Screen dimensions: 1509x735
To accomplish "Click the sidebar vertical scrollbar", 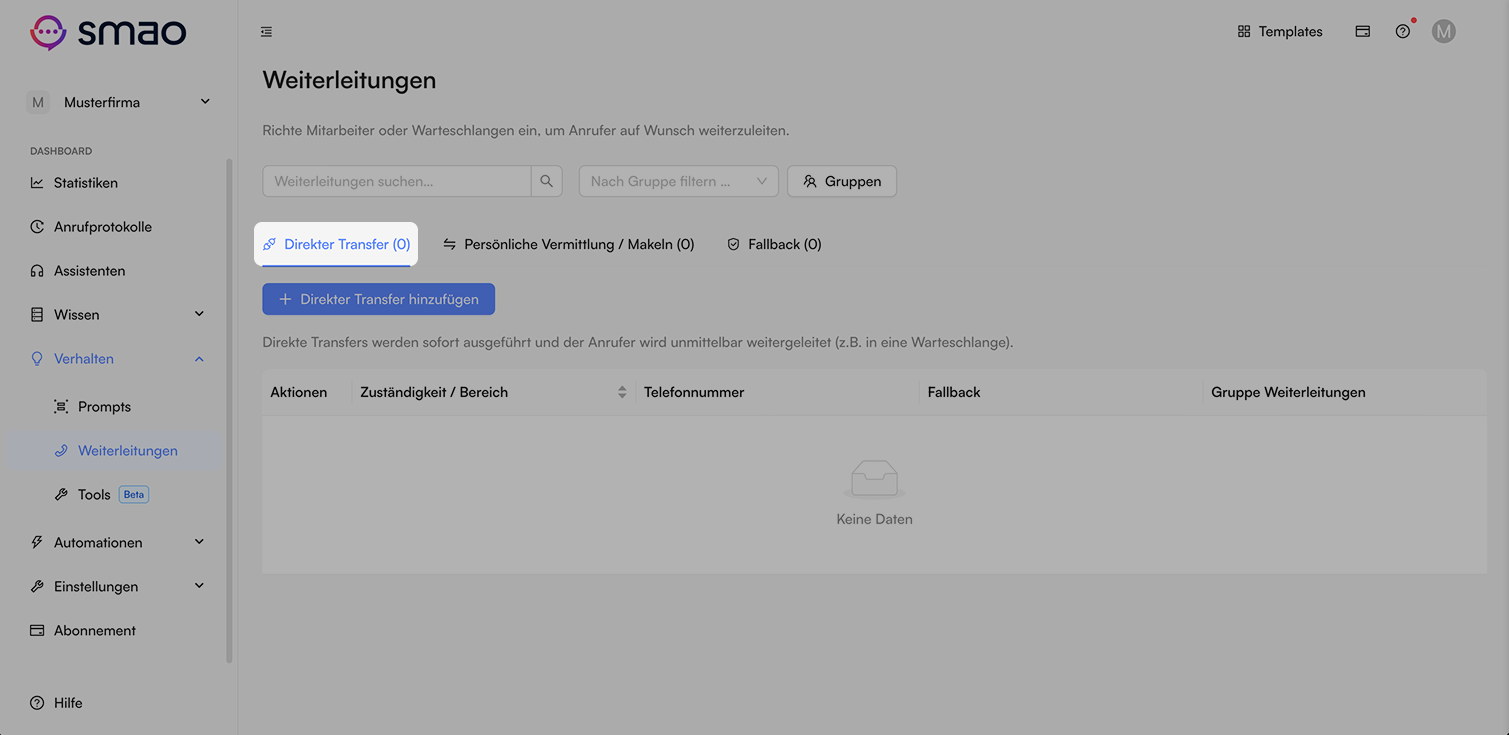I will (229, 410).
